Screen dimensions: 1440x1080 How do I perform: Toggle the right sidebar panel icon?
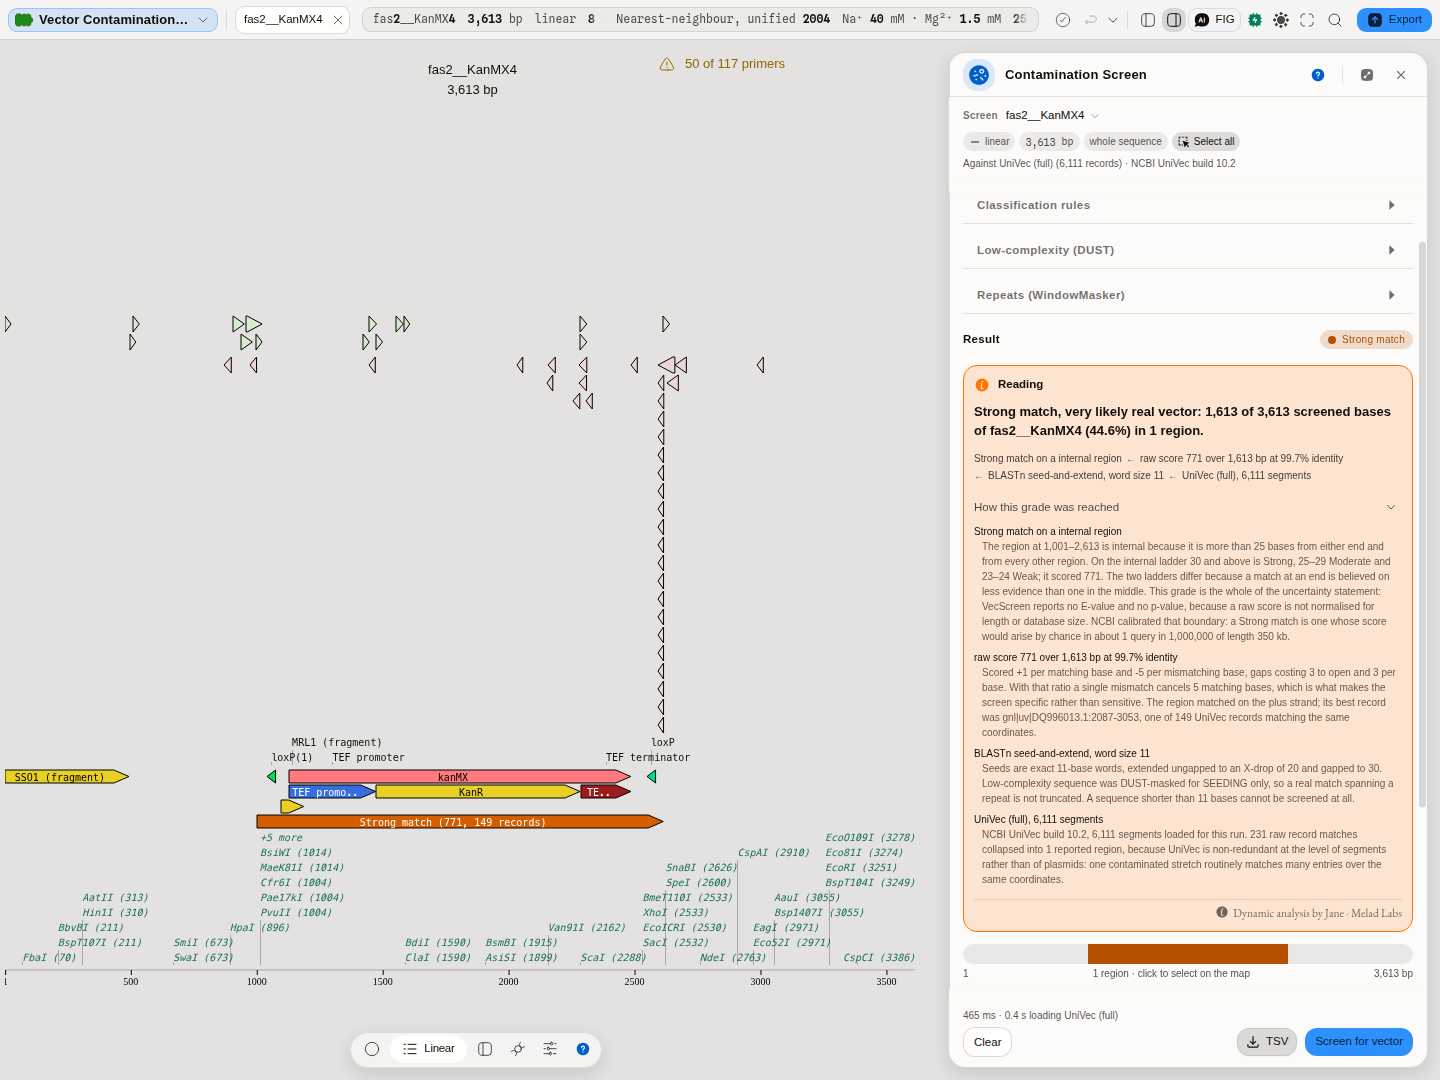click(1174, 20)
